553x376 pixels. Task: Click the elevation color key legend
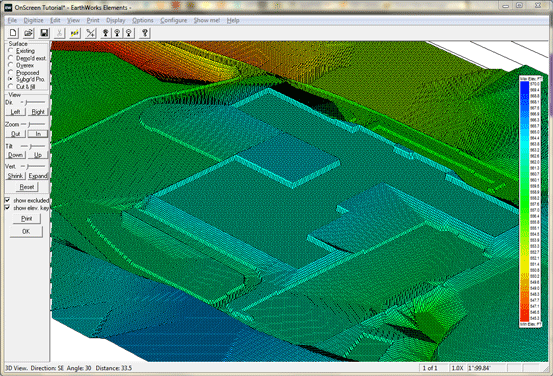point(530,202)
